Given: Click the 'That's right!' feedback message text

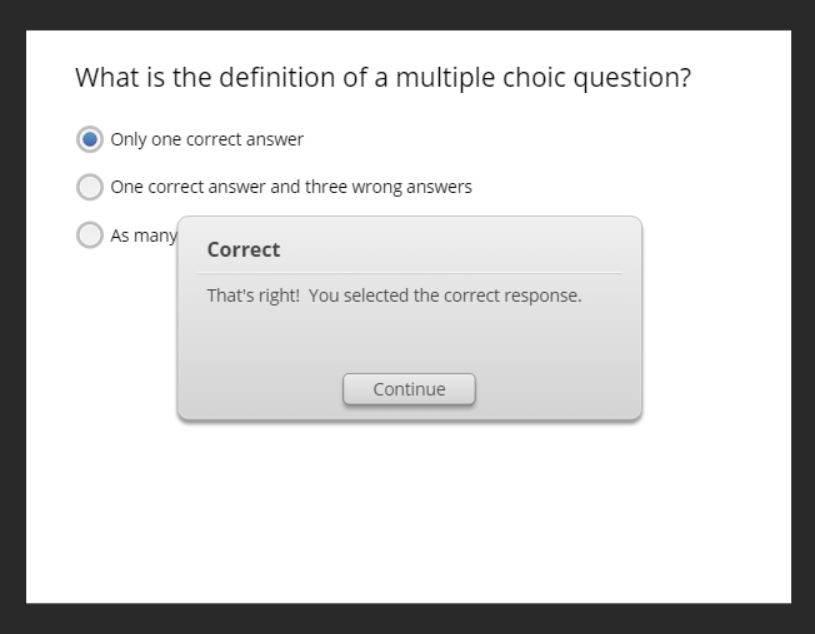Looking at the screenshot, I should click(x=252, y=297).
